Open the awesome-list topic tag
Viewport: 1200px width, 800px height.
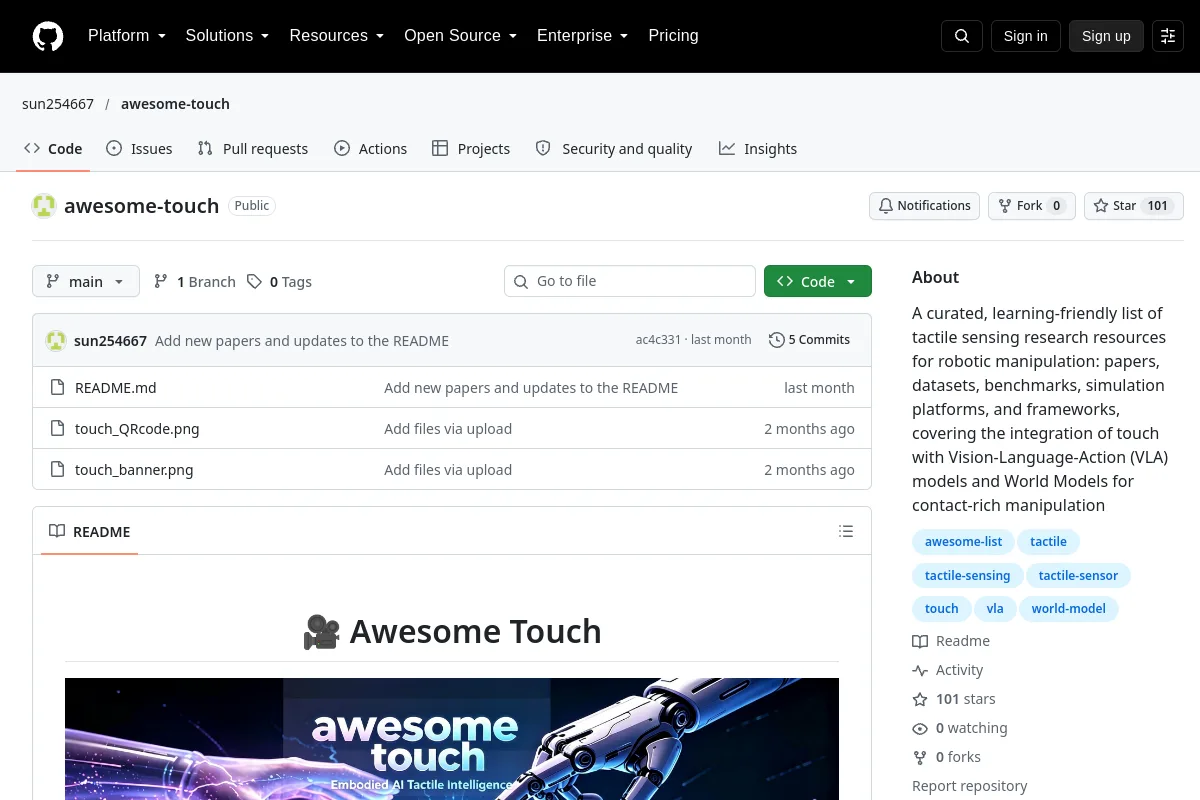[963, 542]
